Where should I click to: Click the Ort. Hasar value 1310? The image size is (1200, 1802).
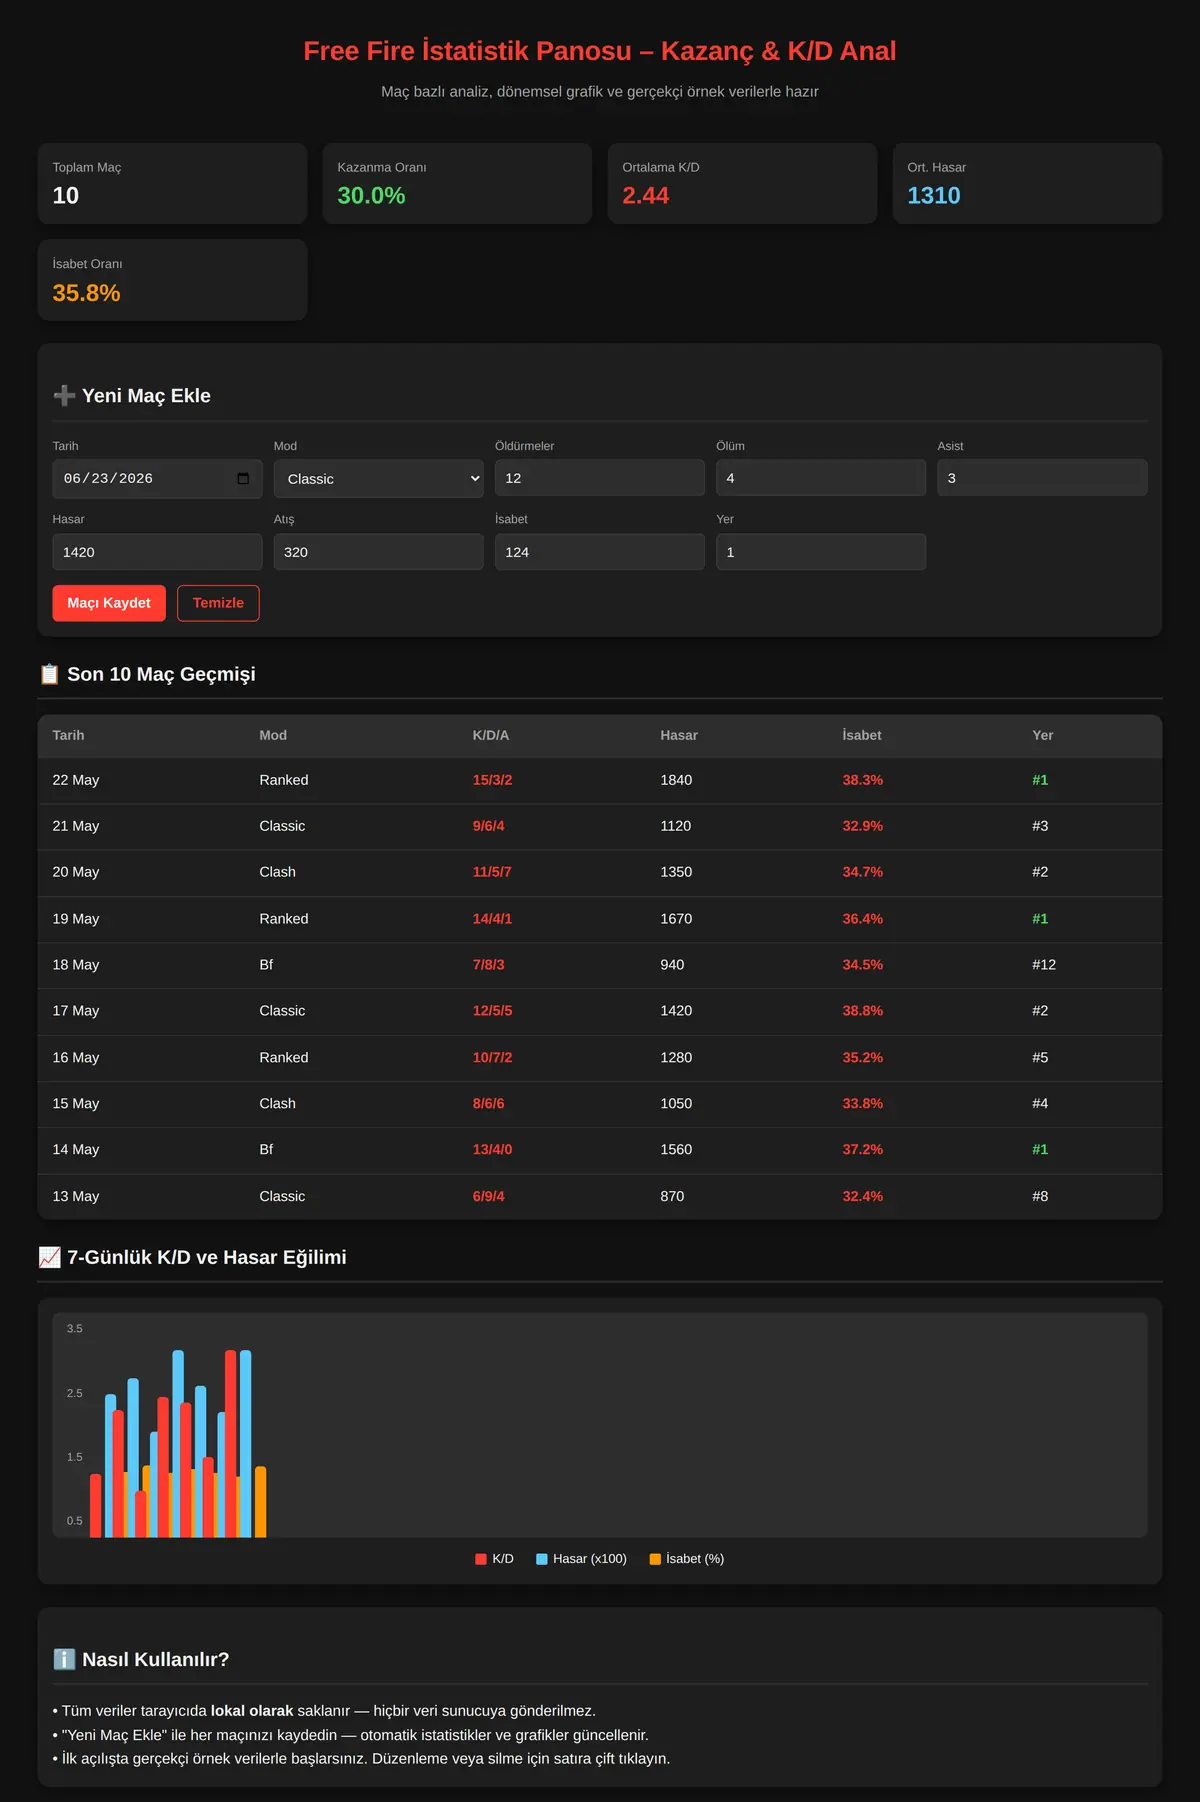934,196
